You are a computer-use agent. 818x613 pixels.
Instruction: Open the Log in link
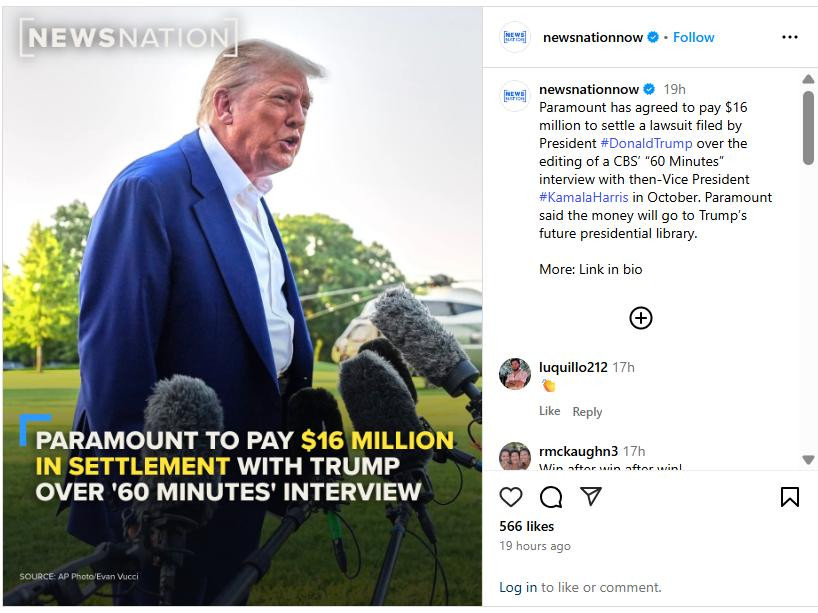(521, 587)
